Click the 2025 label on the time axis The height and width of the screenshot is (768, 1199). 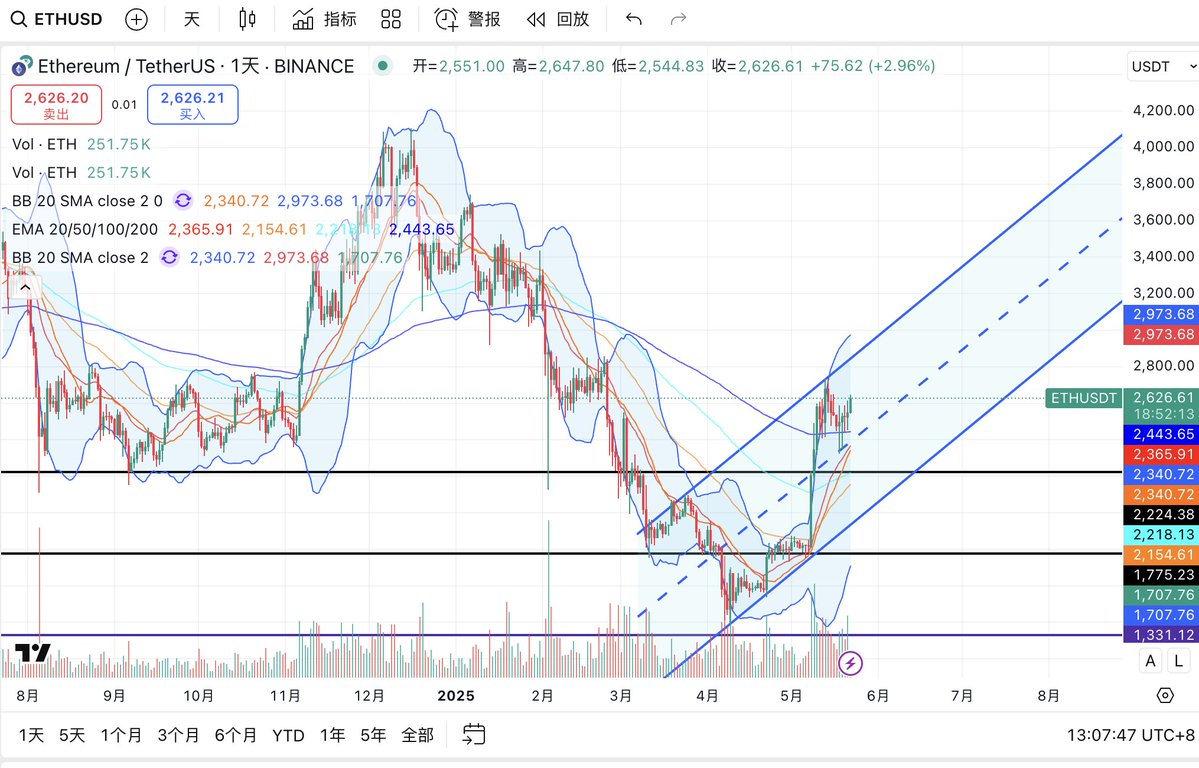[x=456, y=696]
